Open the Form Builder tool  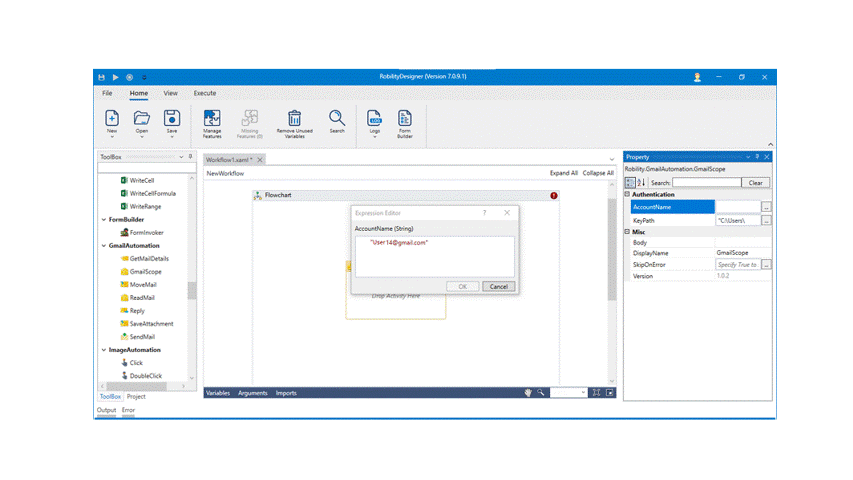[404, 123]
